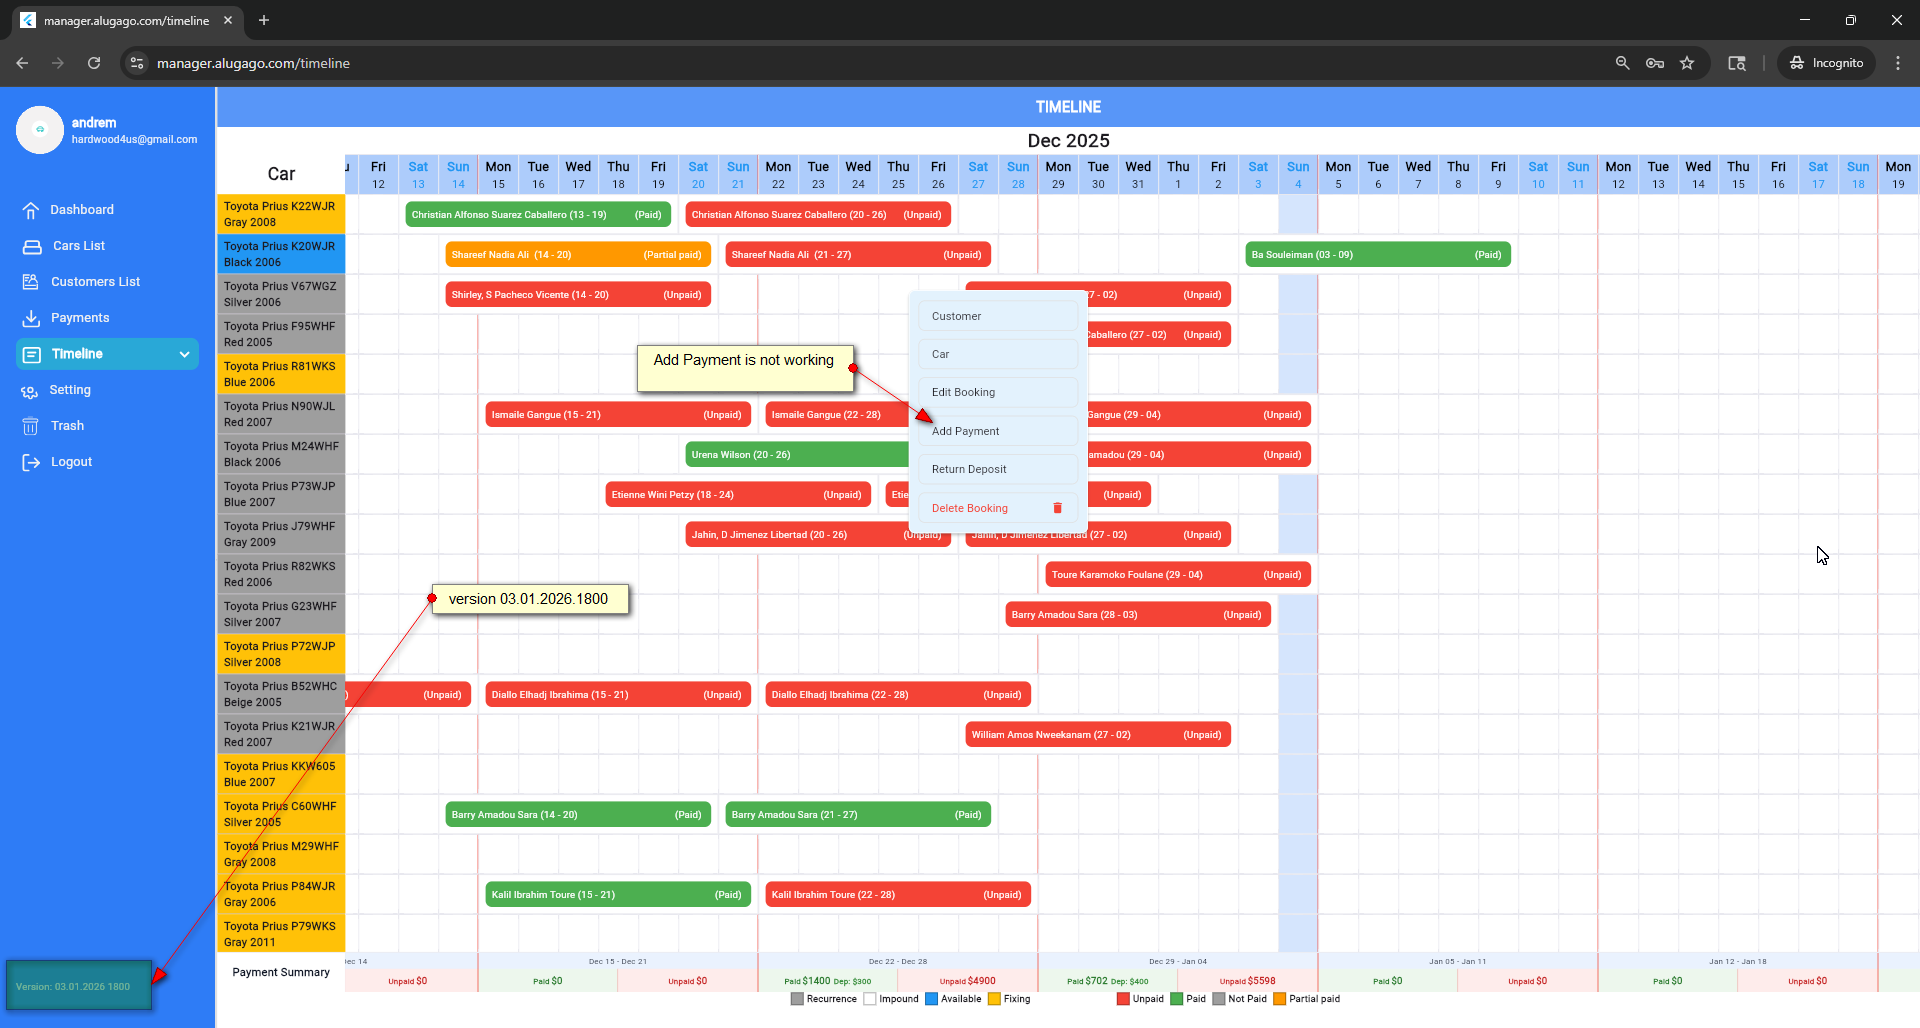The height and width of the screenshot is (1028, 1920).
Task: Click the Logout icon
Action: [31, 462]
